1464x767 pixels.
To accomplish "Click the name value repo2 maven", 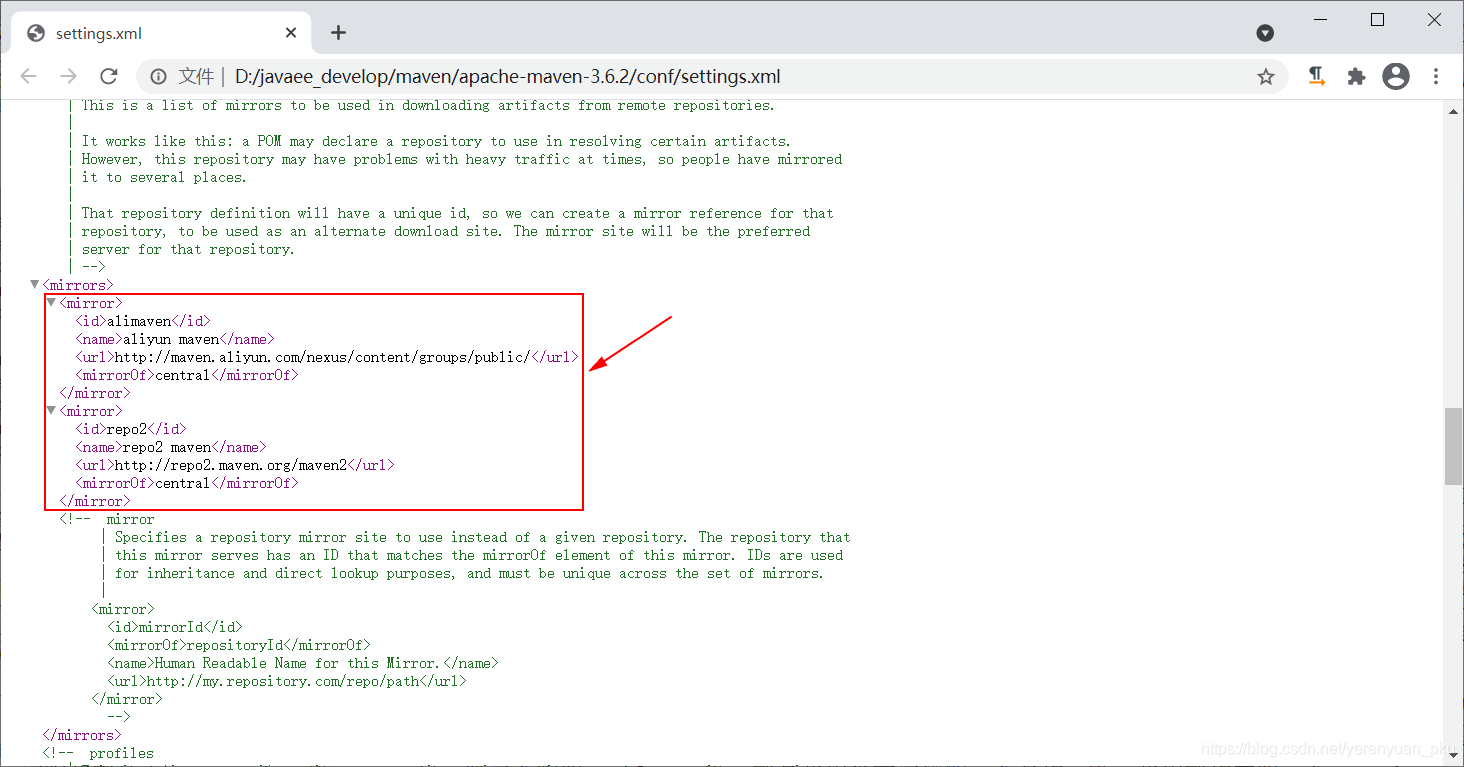I will click(167, 447).
